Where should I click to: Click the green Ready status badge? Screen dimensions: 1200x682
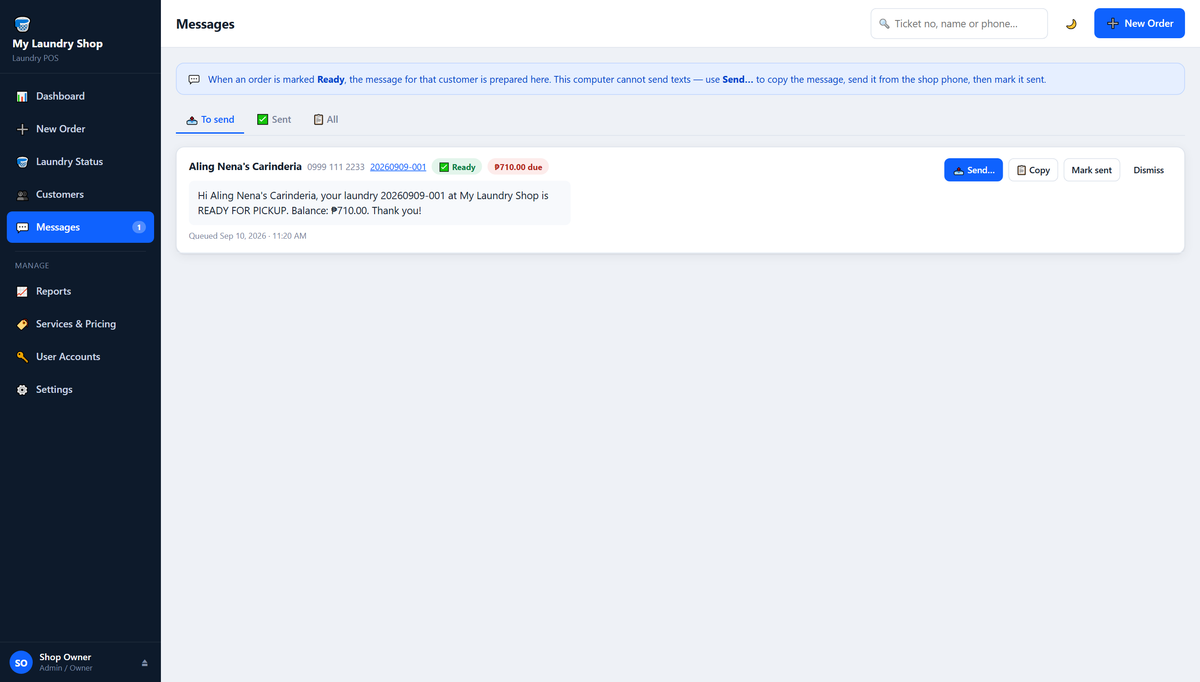(457, 167)
